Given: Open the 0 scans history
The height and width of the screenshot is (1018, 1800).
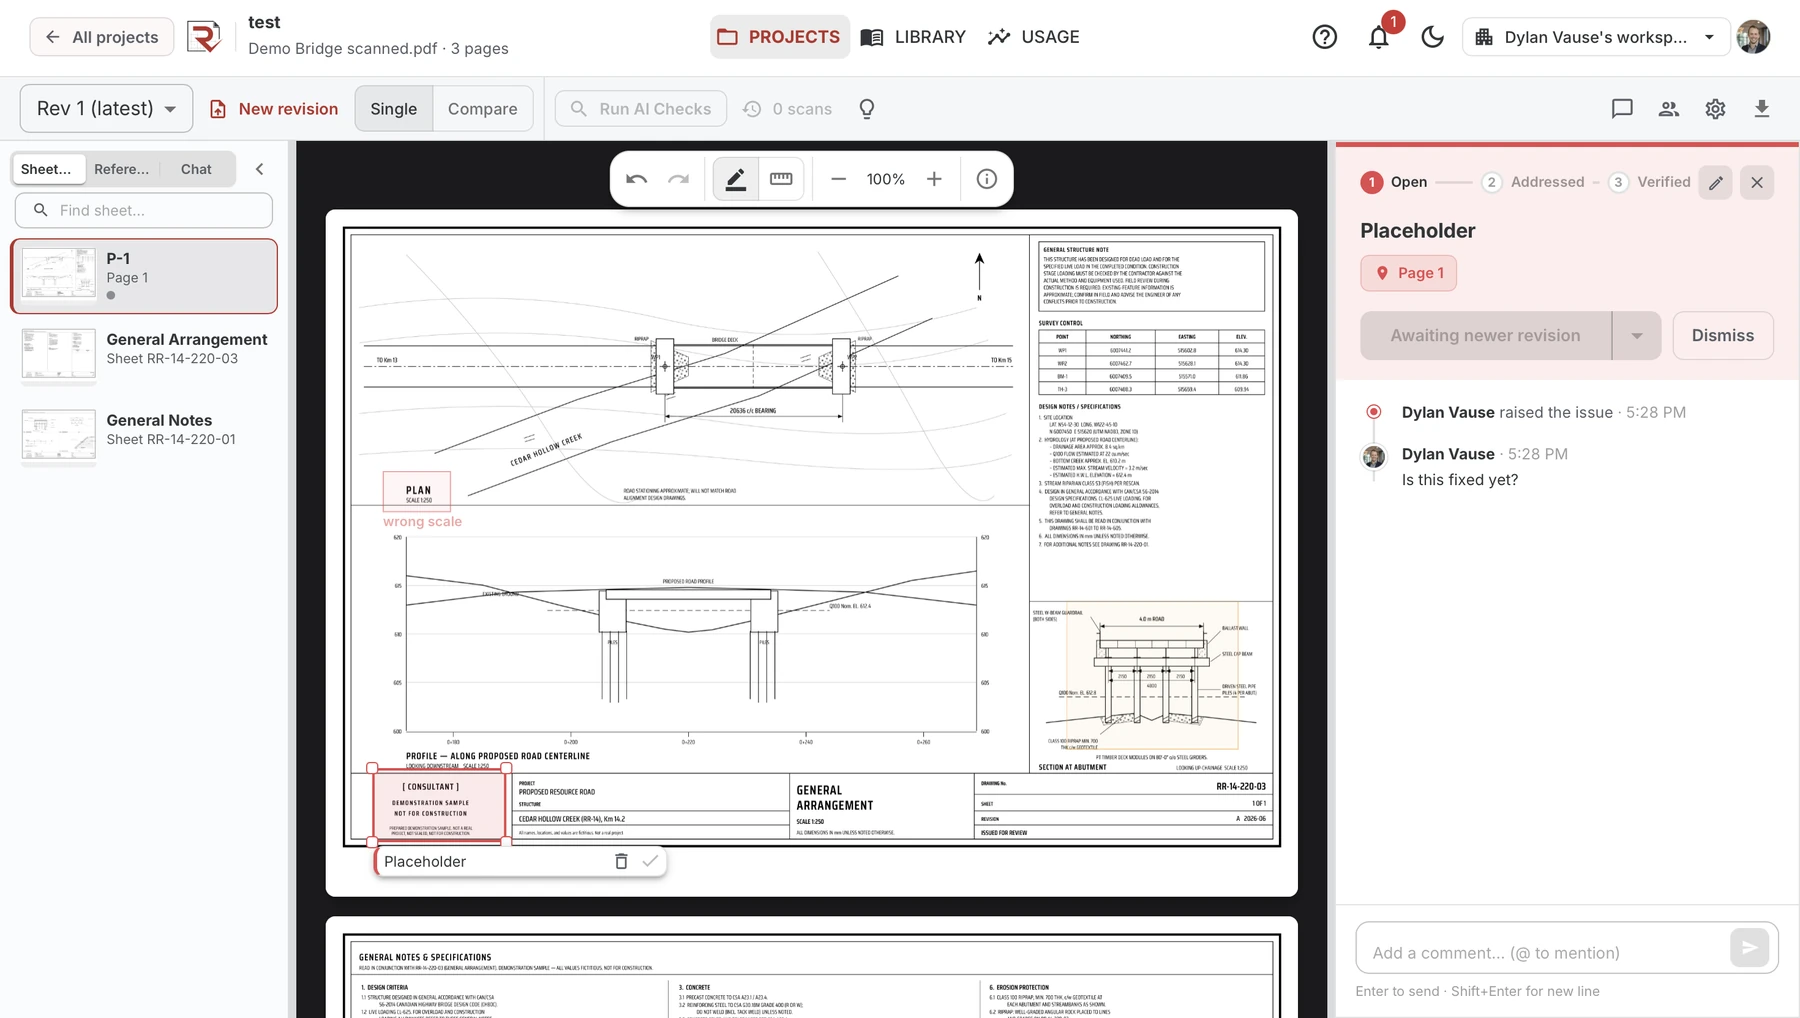Looking at the screenshot, I should click(787, 109).
